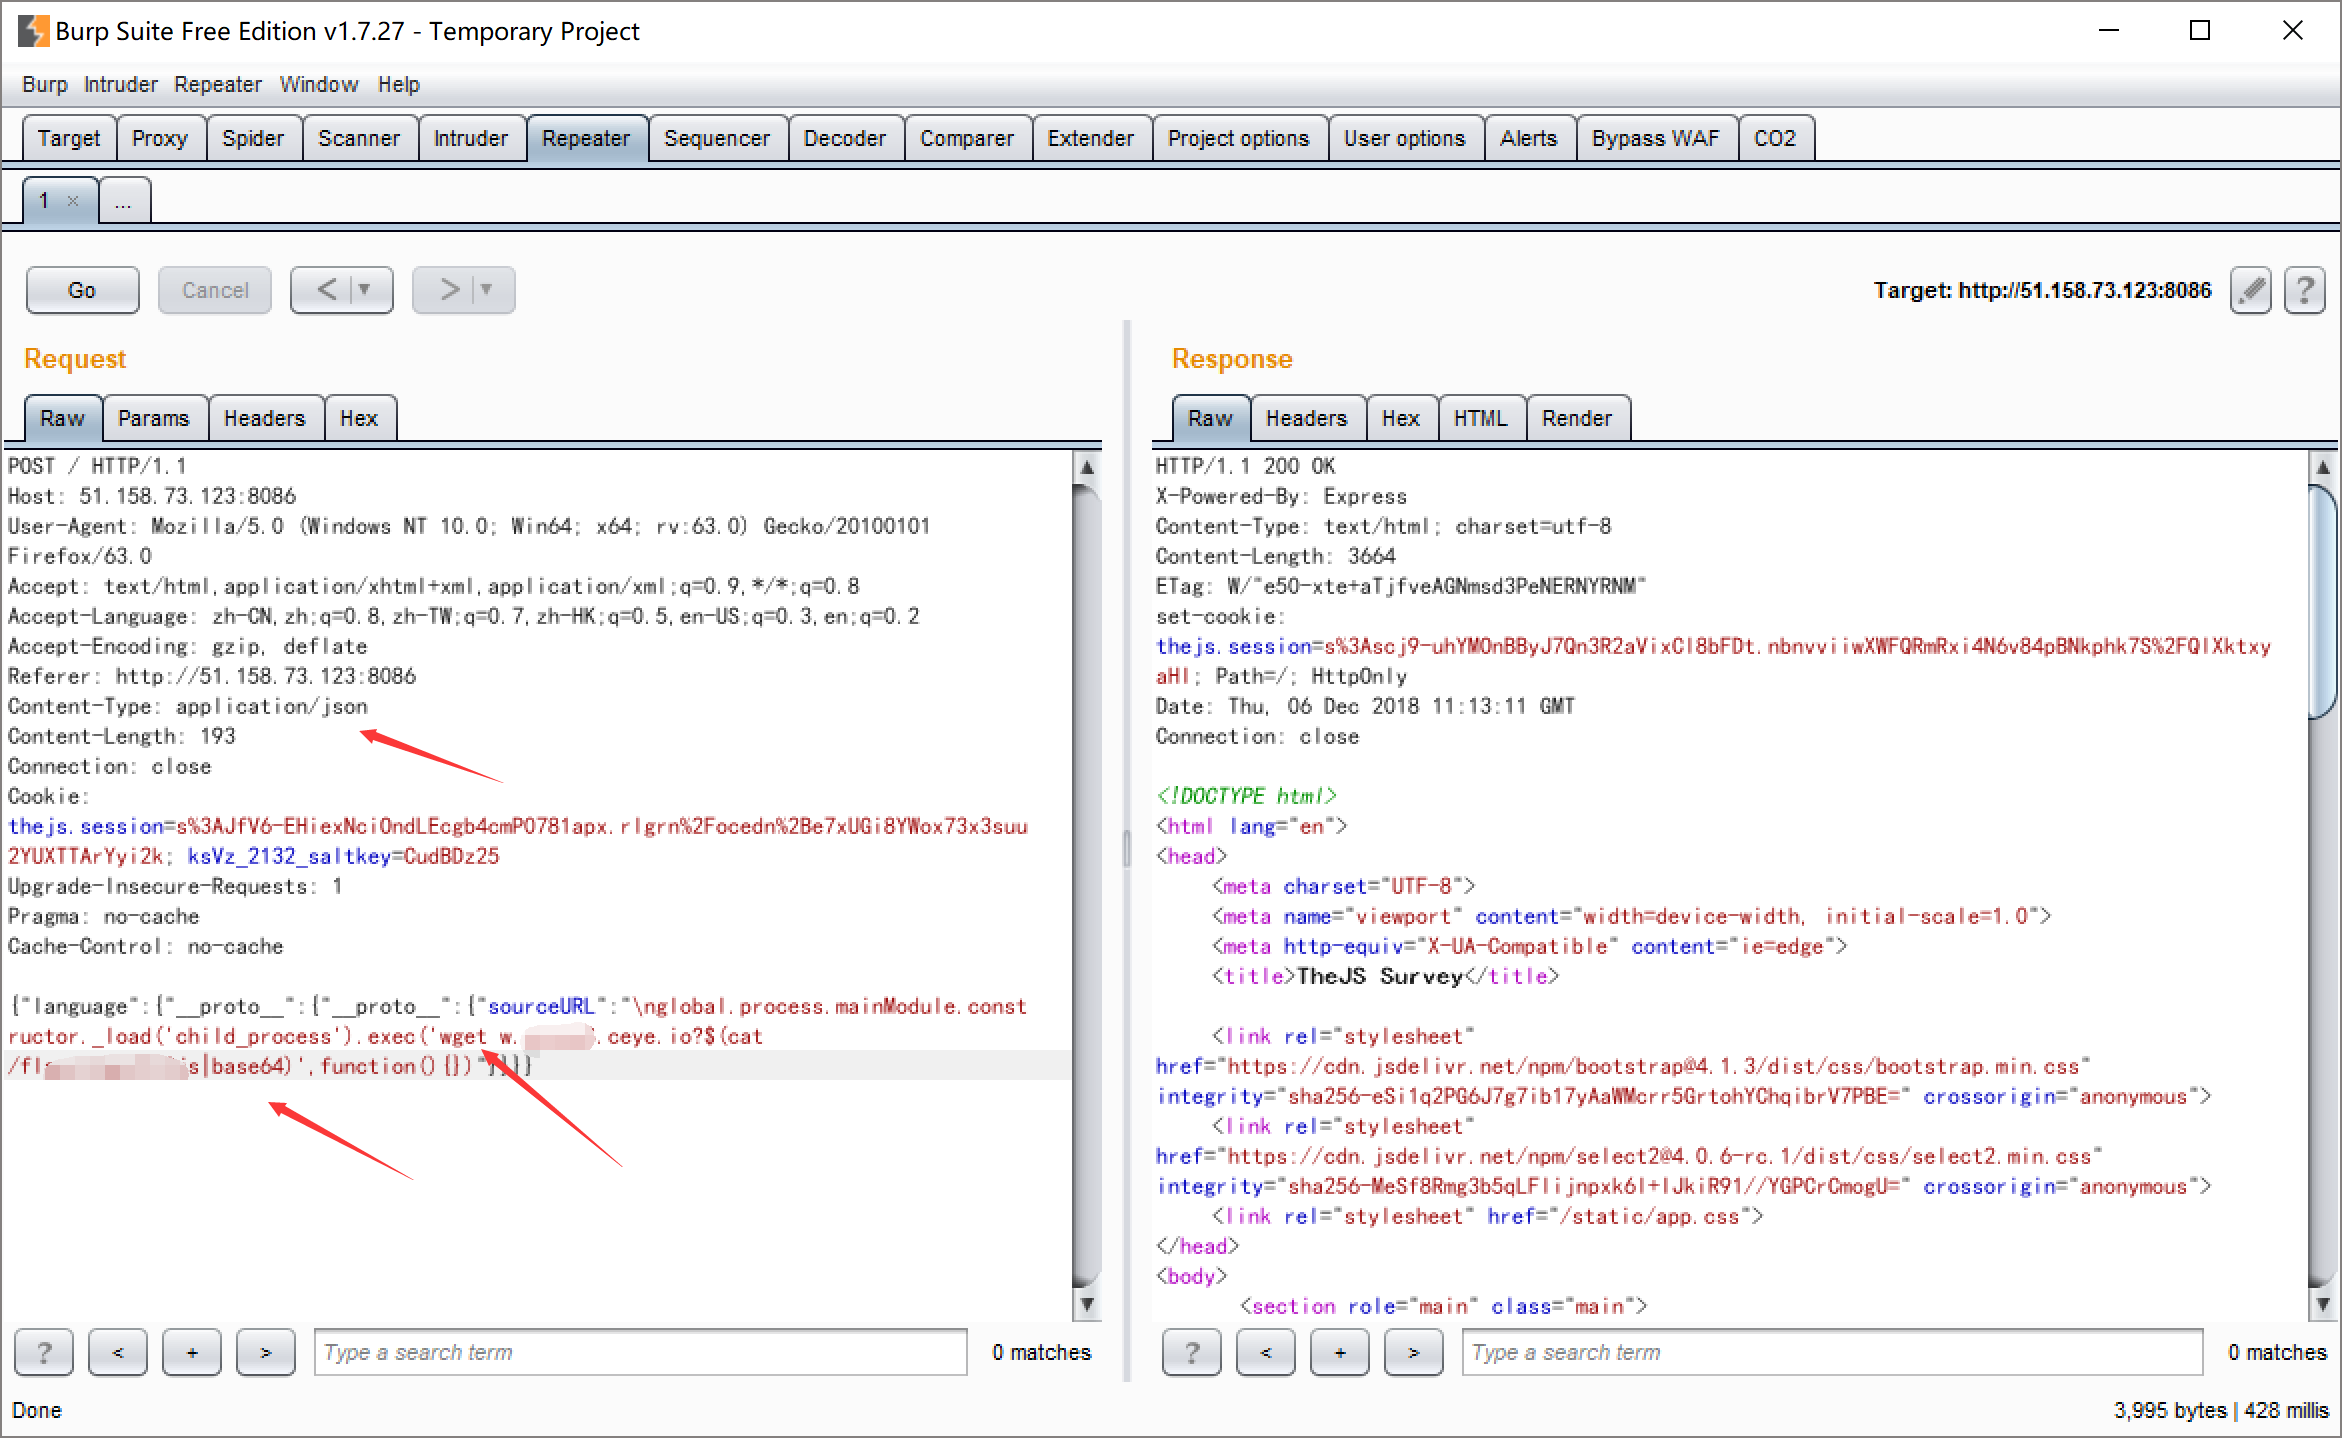Edit target with the pencil icon
This screenshot has height=1438, width=2342.
coord(2251,291)
